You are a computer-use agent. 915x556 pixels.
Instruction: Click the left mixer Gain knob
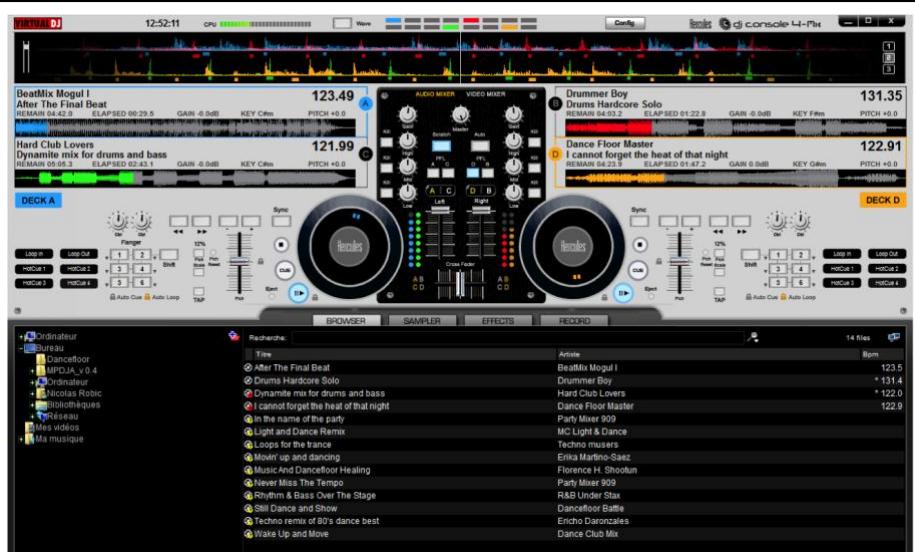pyautogui.click(x=407, y=114)
